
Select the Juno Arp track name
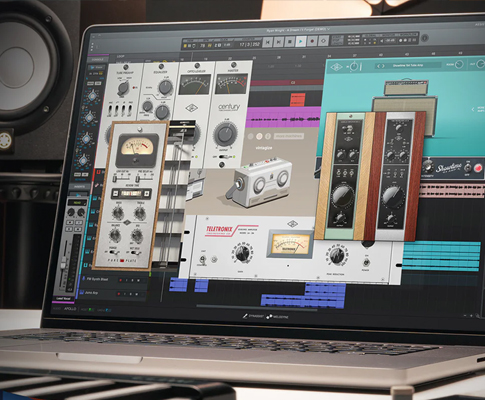(x=91, y=293)
